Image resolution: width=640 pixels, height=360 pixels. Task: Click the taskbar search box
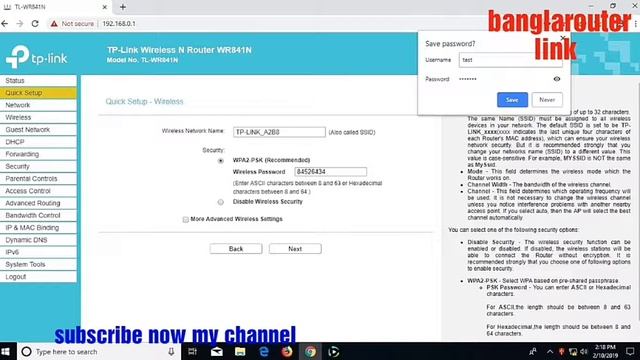pyautogui.click(x=98, y=351)
